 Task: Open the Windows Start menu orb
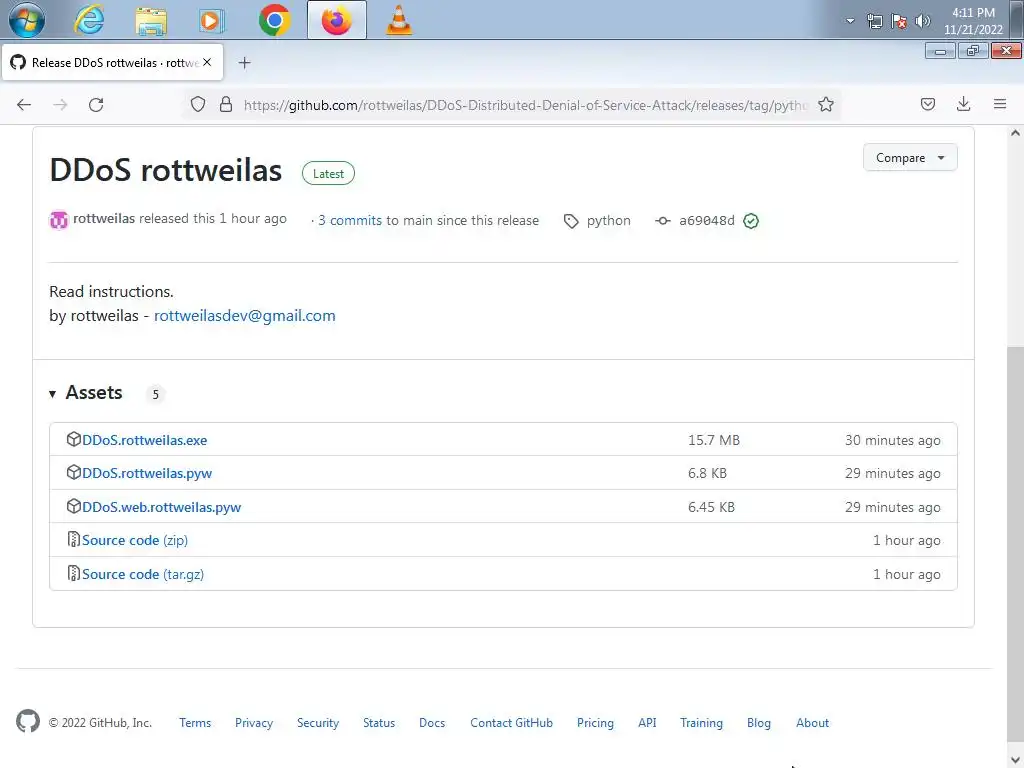(27, 20)
